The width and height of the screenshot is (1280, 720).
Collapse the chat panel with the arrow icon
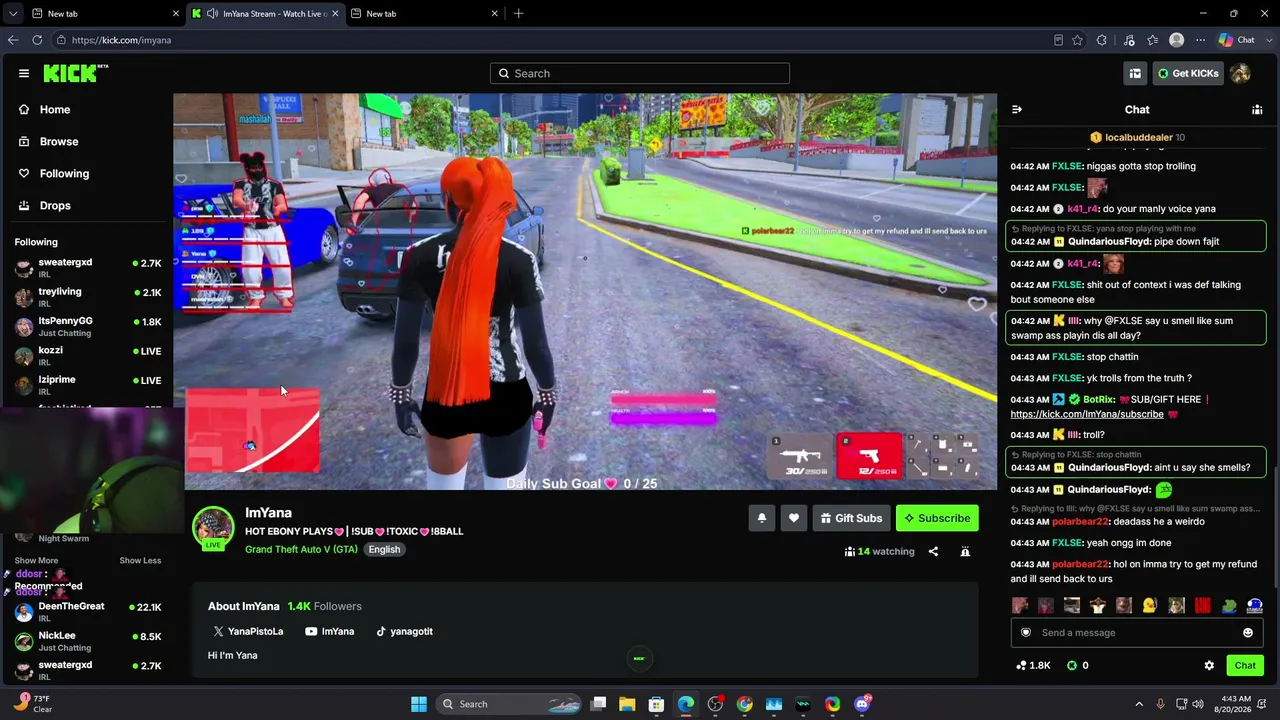[1017, 110]
